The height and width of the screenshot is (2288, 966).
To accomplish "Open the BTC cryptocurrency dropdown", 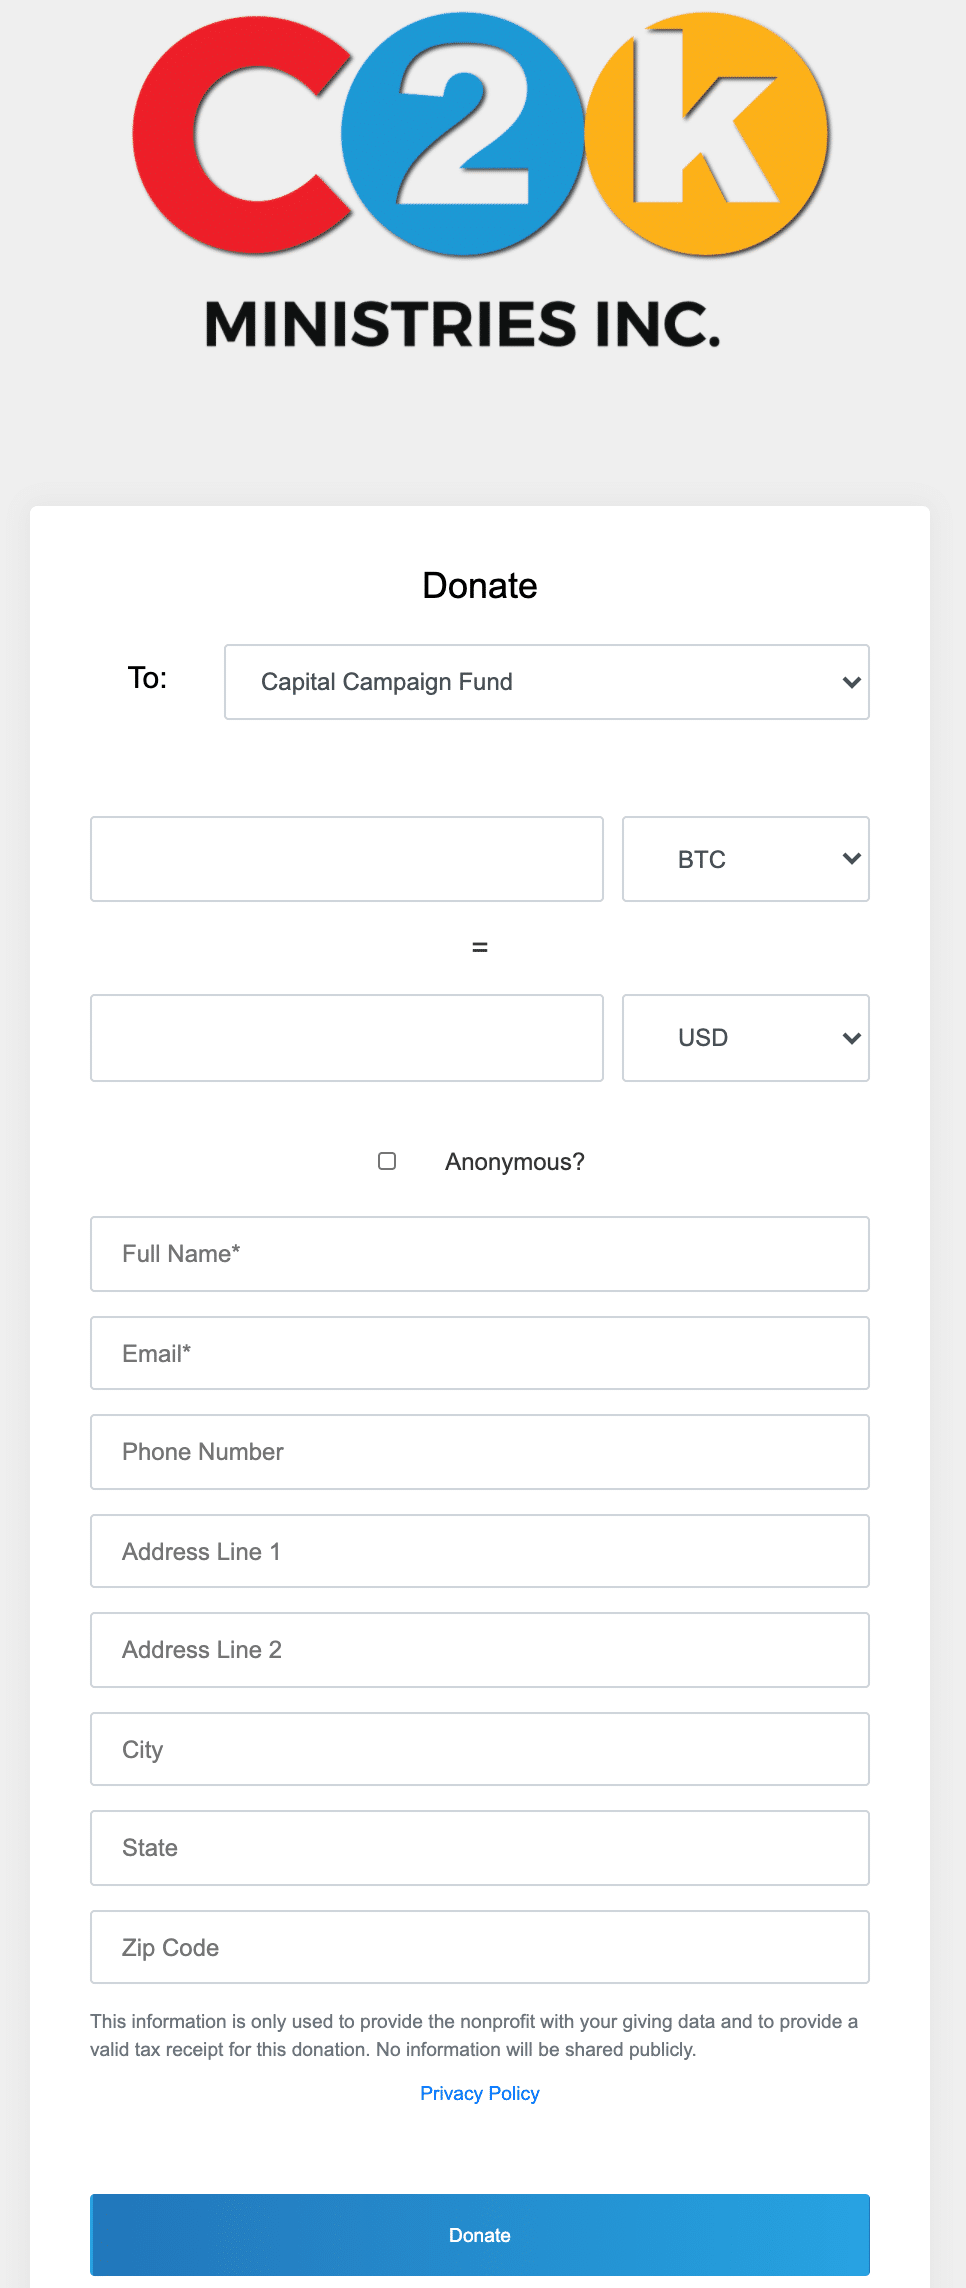I will coord(746,859).
